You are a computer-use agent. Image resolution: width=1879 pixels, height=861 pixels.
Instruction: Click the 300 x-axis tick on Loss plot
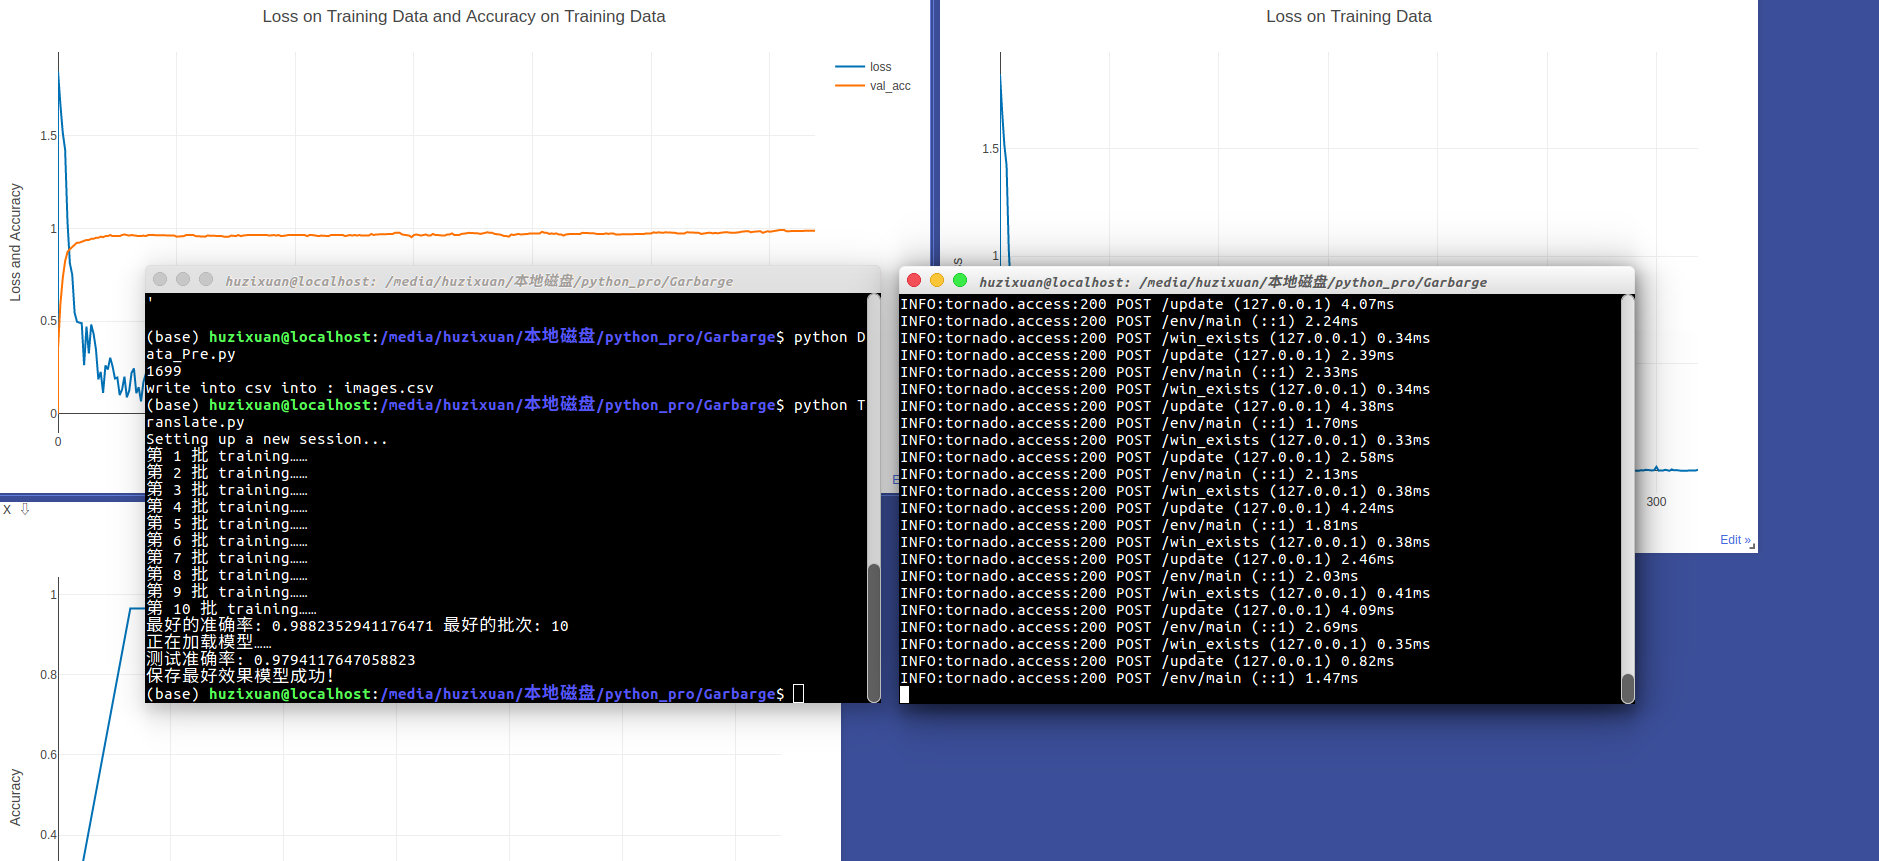(x=1656, y=502)
